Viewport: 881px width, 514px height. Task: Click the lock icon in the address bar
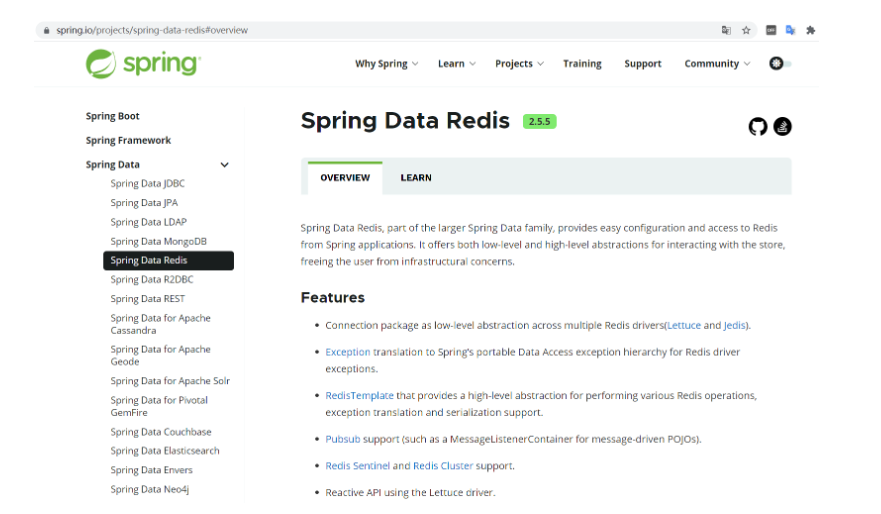coord(47,30)
